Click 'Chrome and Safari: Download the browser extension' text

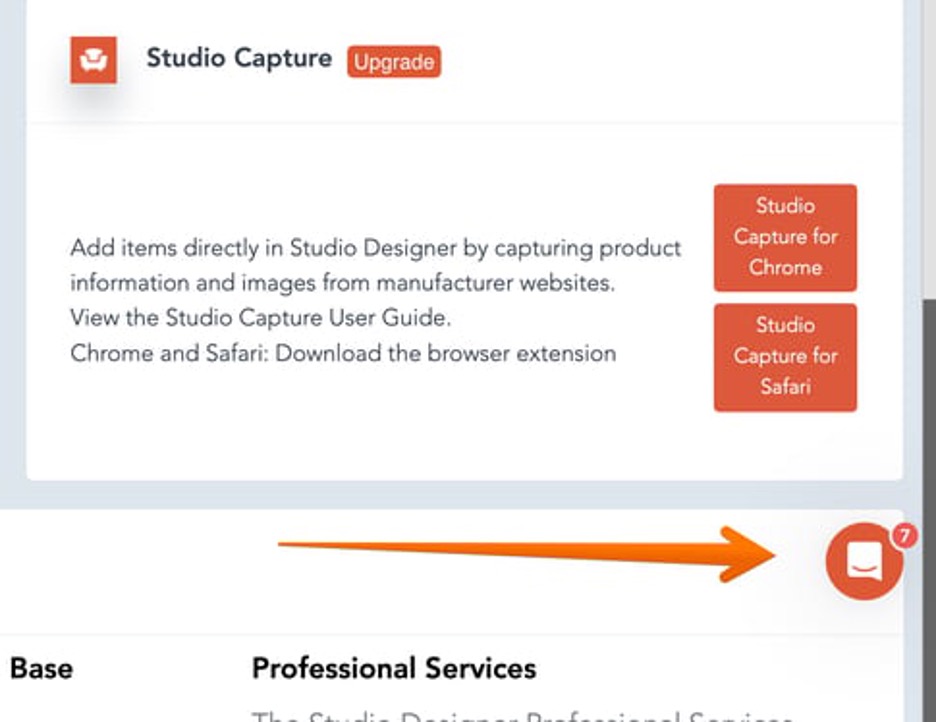pyautogui.click(x=343, y=353)
